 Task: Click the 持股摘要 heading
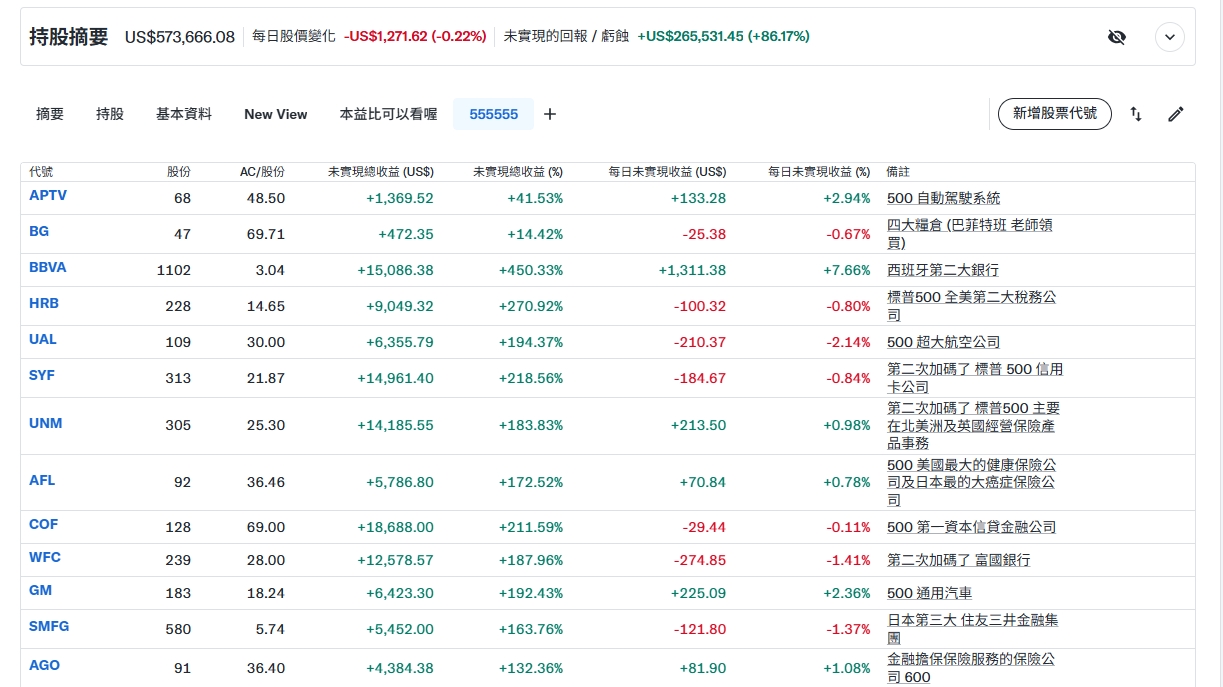pyautogui.click(x=69, y=37)
